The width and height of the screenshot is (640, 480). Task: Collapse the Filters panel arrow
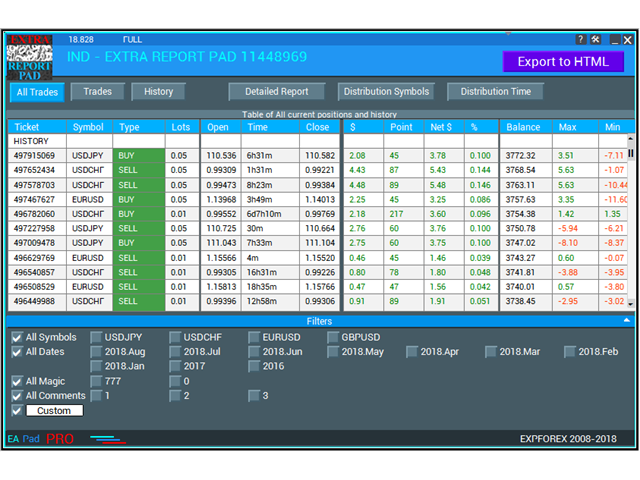pos(626,321)
